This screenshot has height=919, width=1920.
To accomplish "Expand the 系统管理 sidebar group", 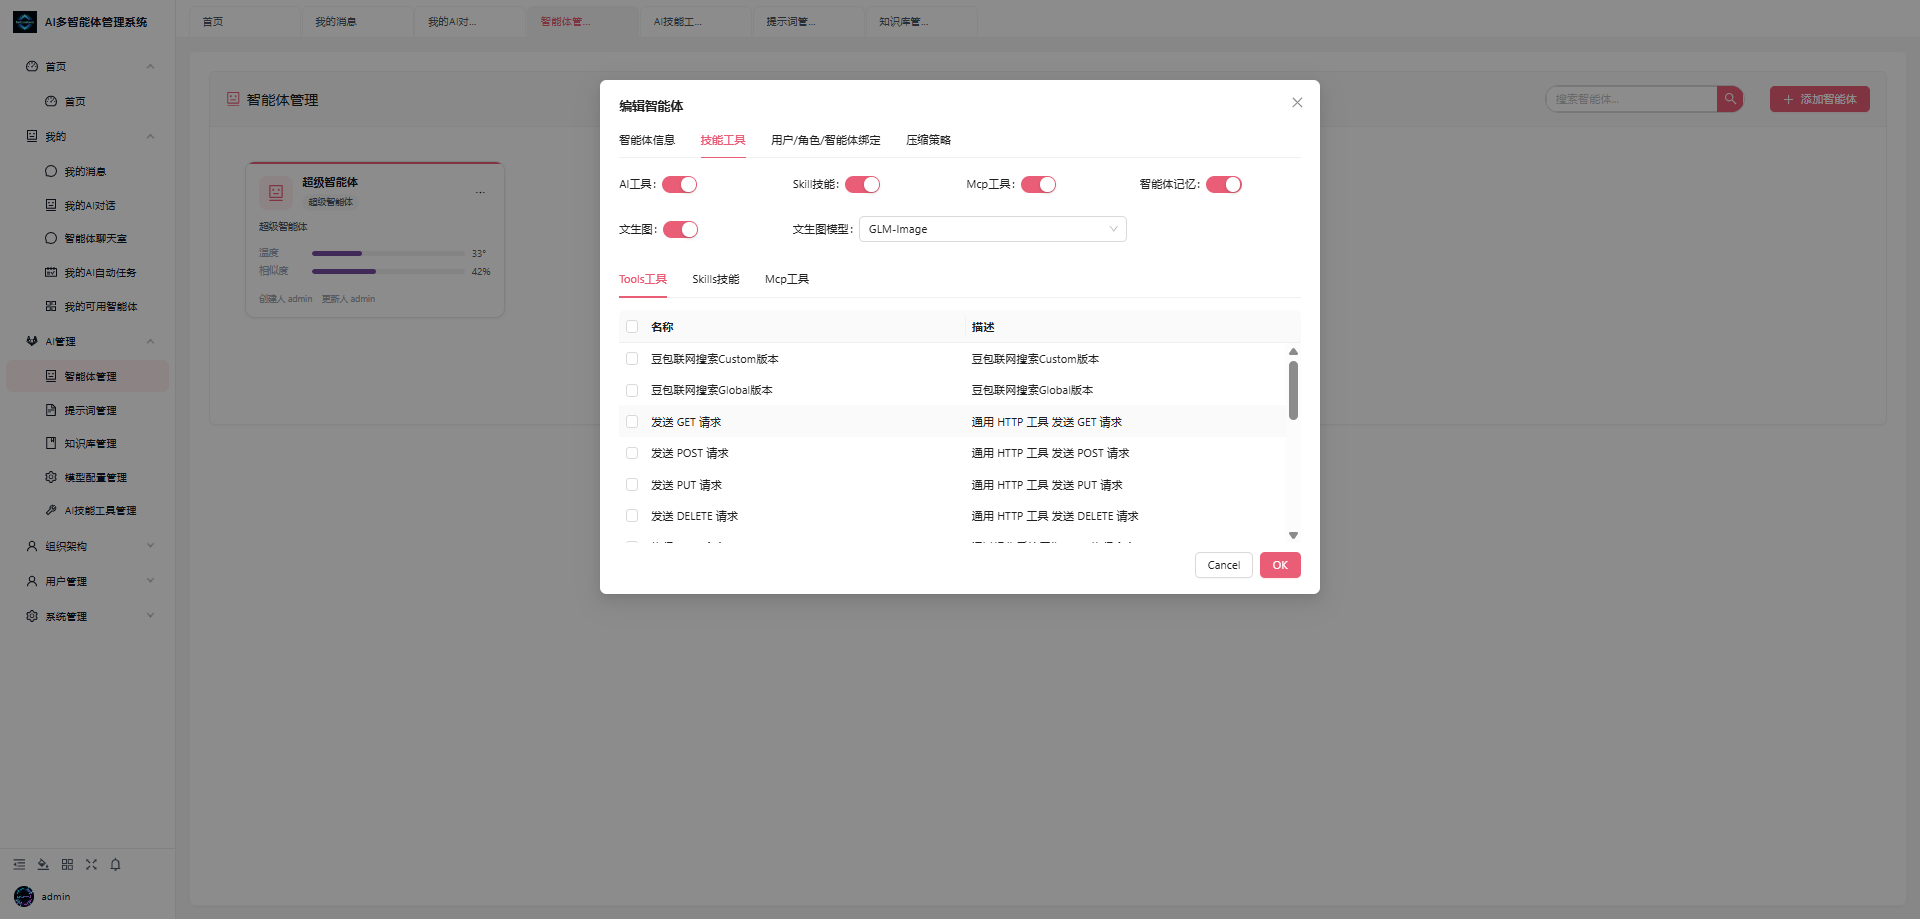I will [x=88, y=616].
